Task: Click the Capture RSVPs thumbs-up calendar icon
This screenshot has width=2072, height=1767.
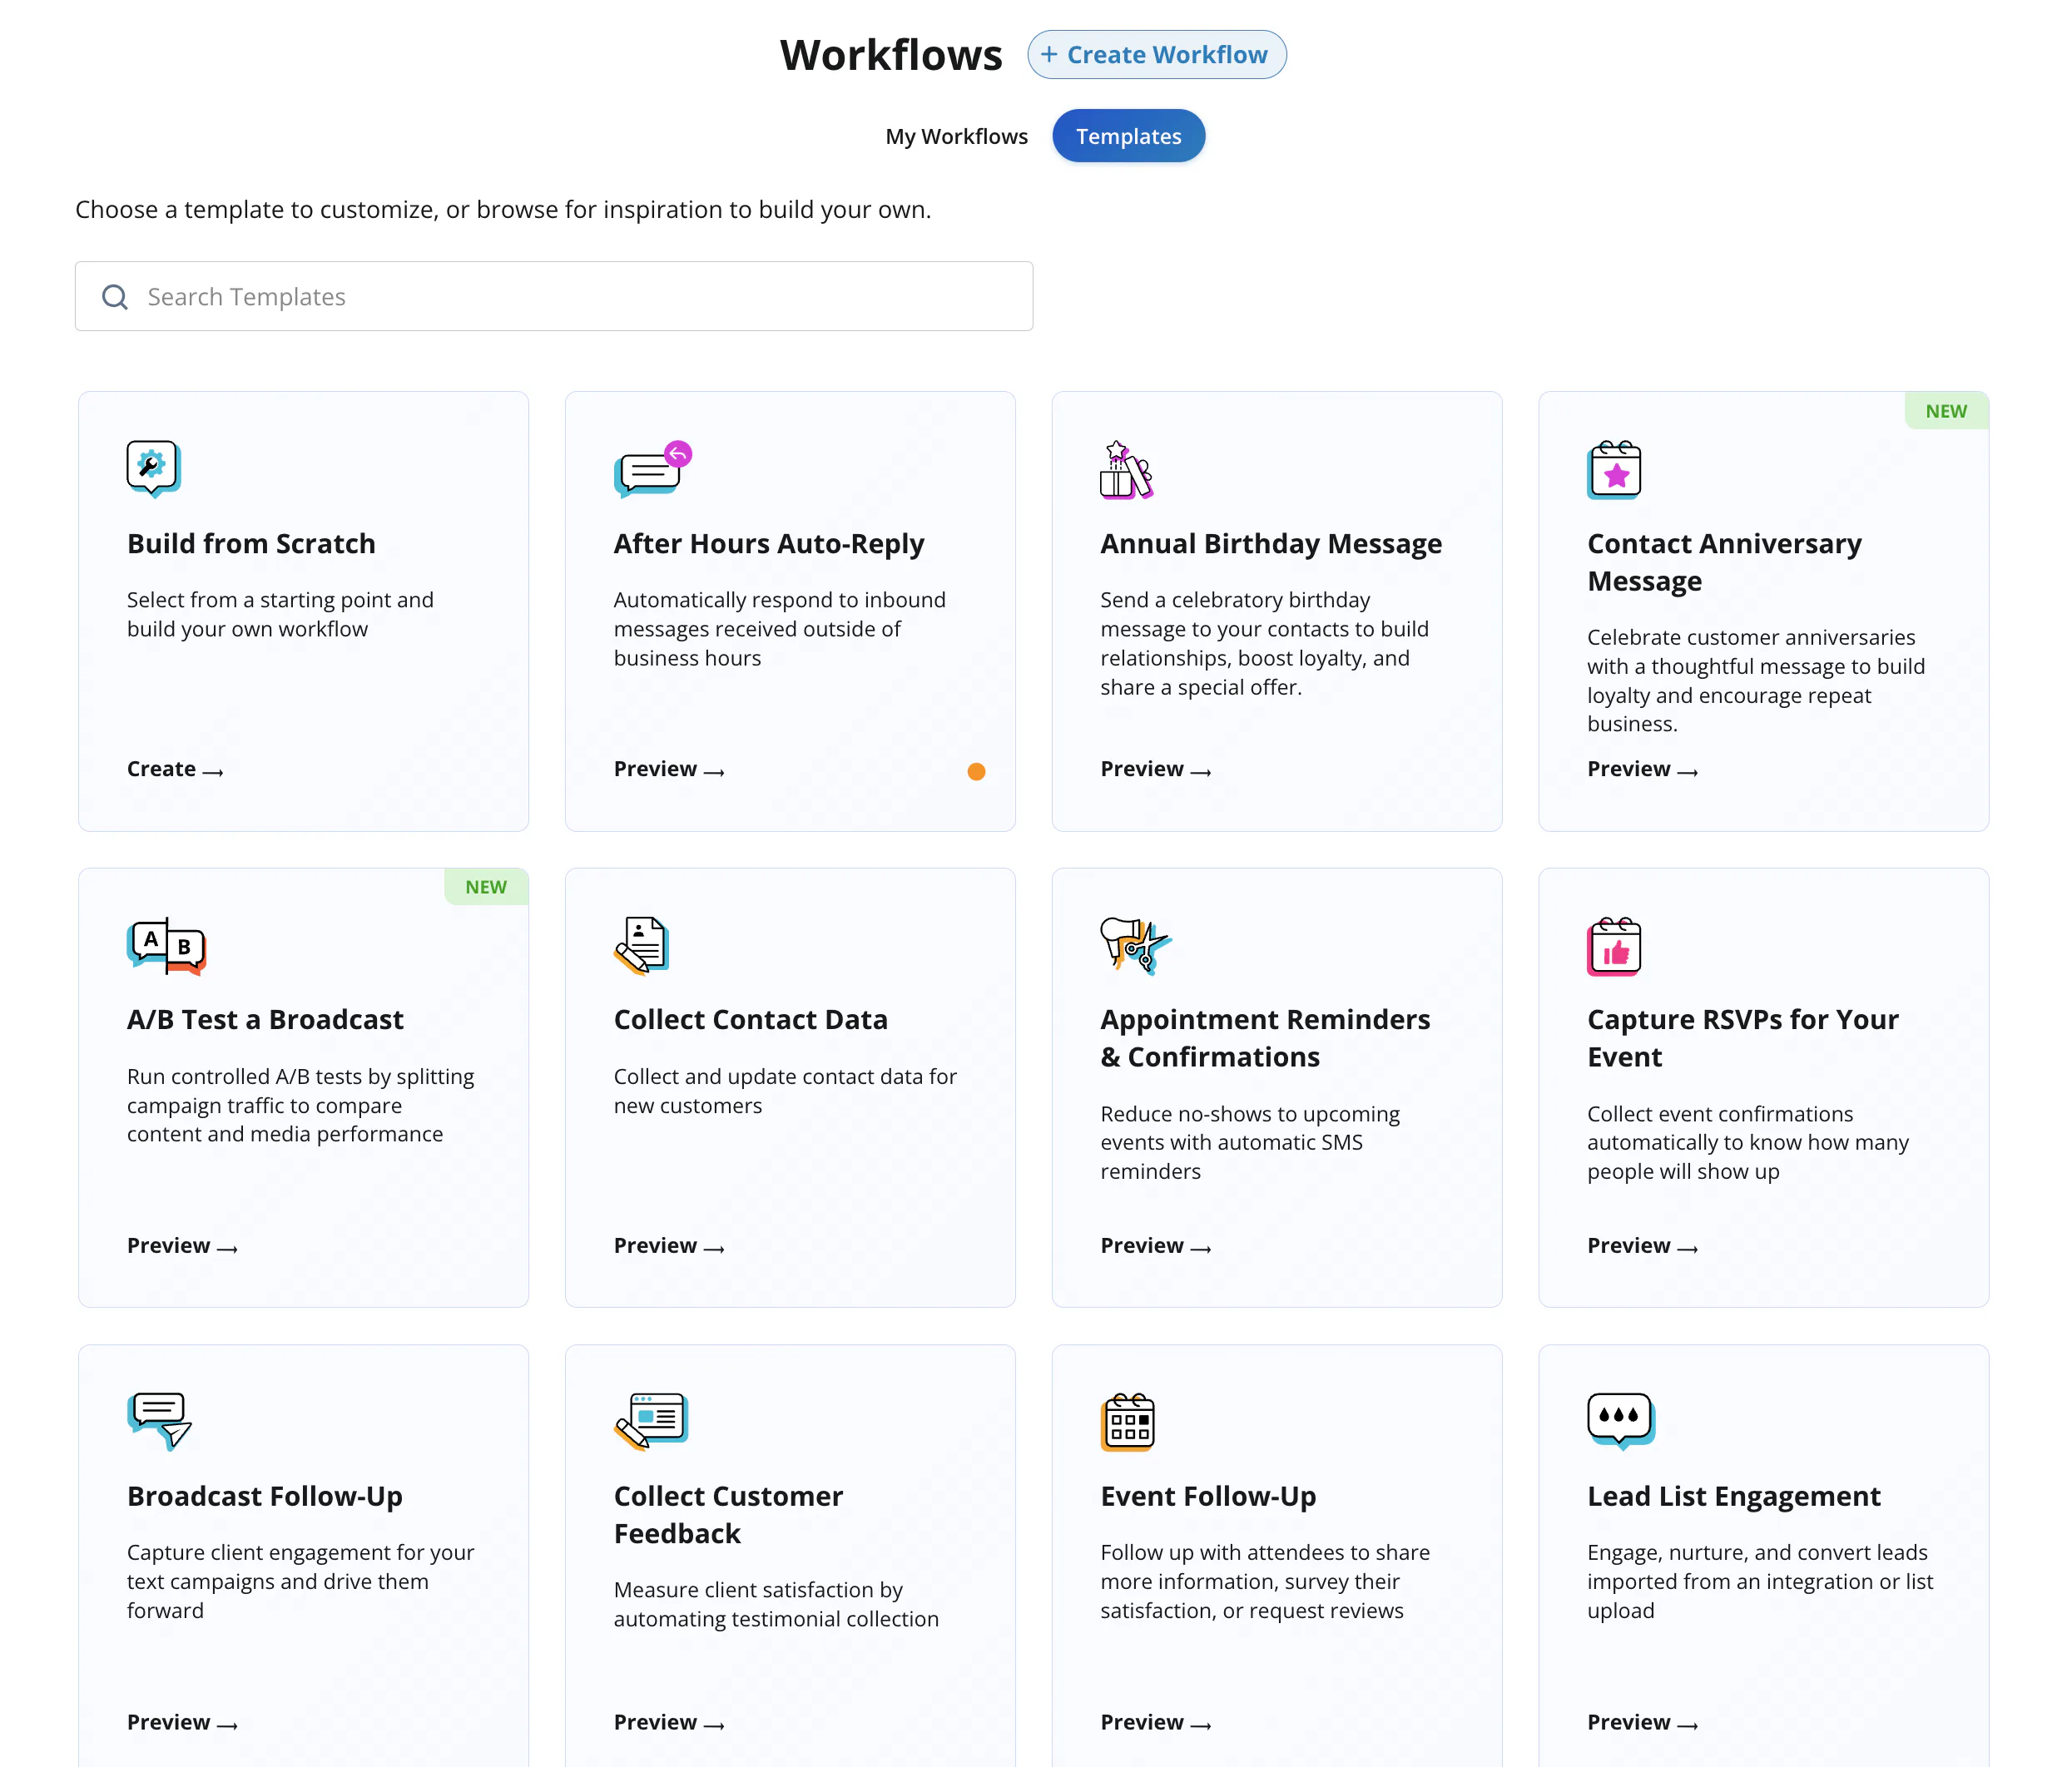Action: pos(1614,945)
